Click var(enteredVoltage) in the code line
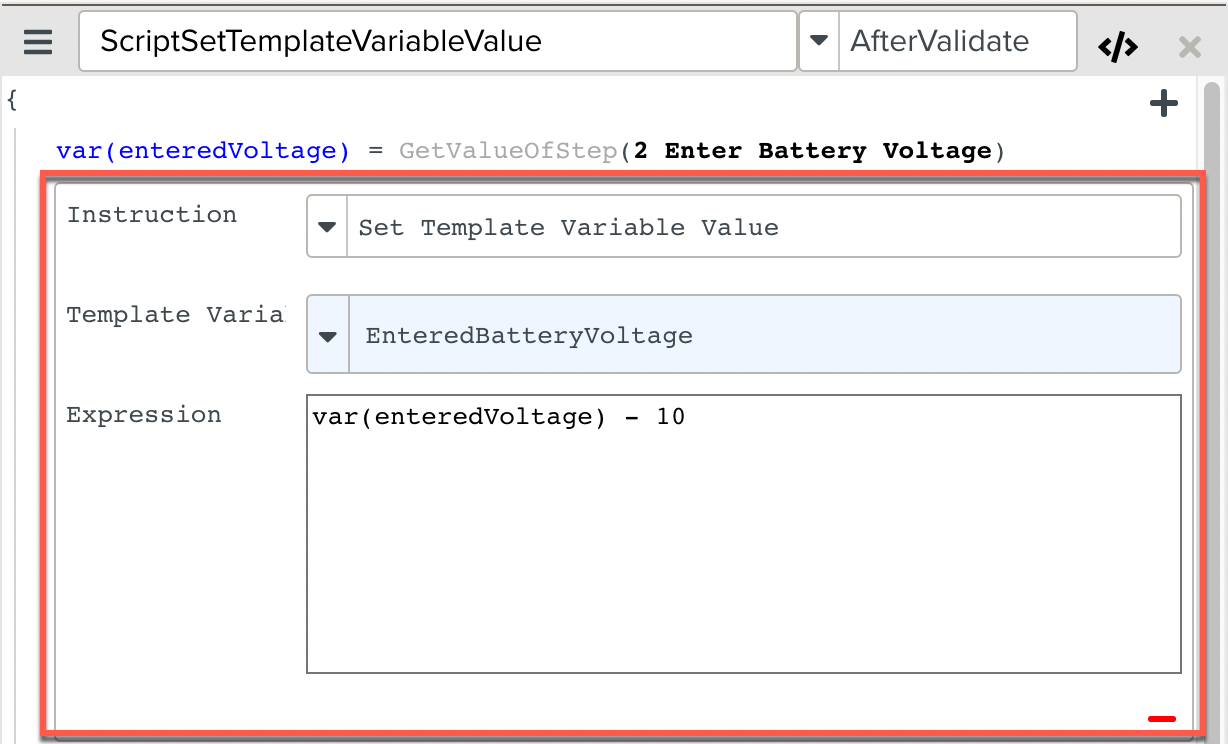Screen dimensions: 1228x744 203,151
